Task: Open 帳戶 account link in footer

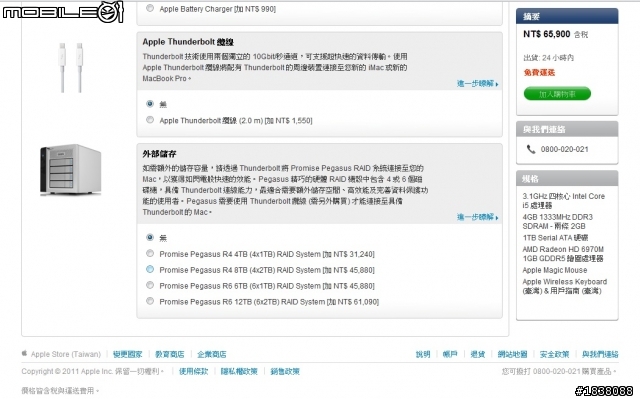Action: 450,354
